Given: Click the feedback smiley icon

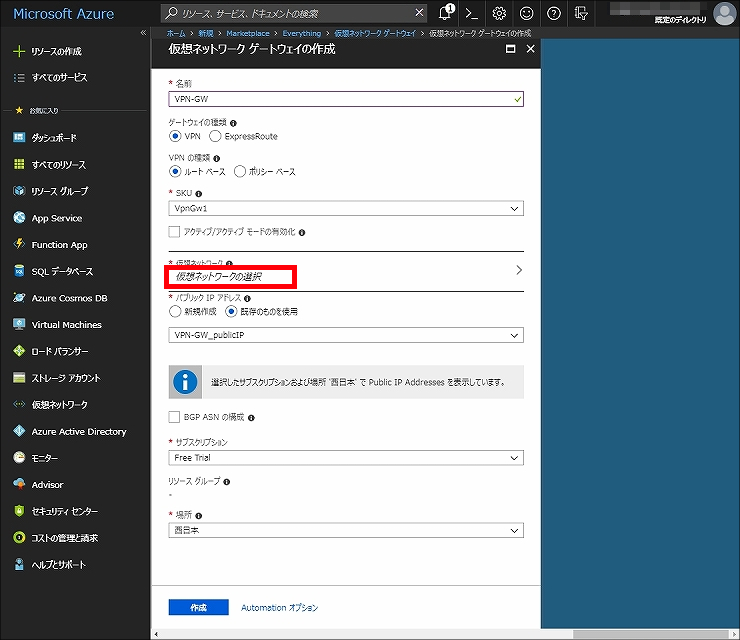Looking at the screenshot, I should coord(526,13).
